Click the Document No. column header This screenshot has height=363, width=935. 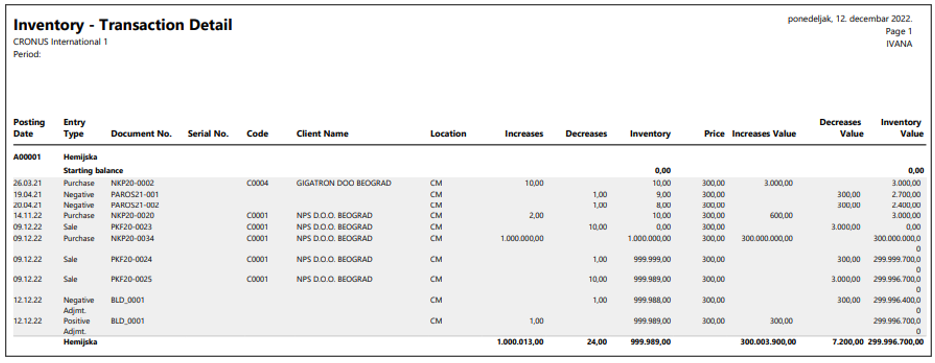pyautogui.click(x=141, y=134)
